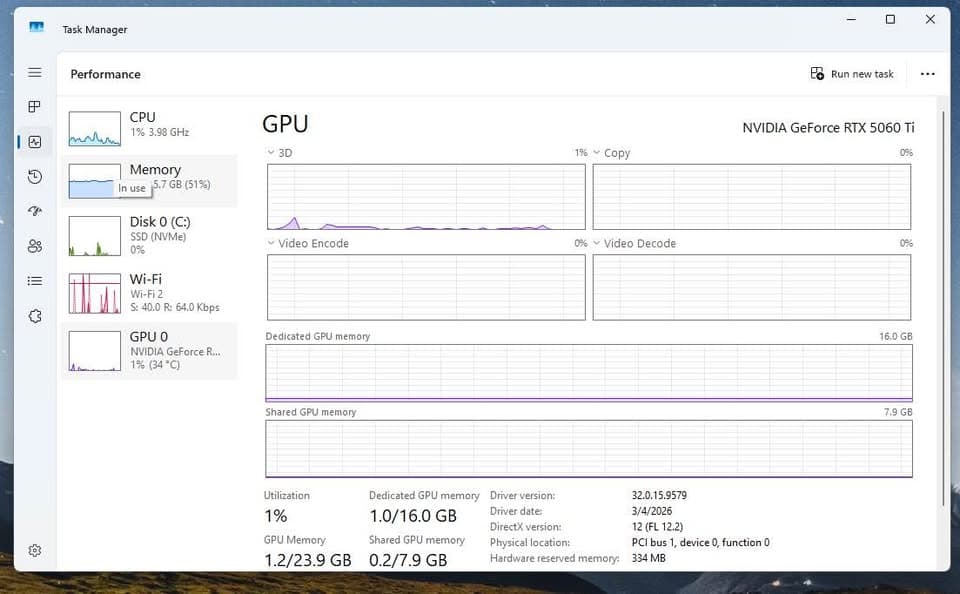Open the App history page icon
This screenshot has height=594, width=960.
[x=35, y=177]
